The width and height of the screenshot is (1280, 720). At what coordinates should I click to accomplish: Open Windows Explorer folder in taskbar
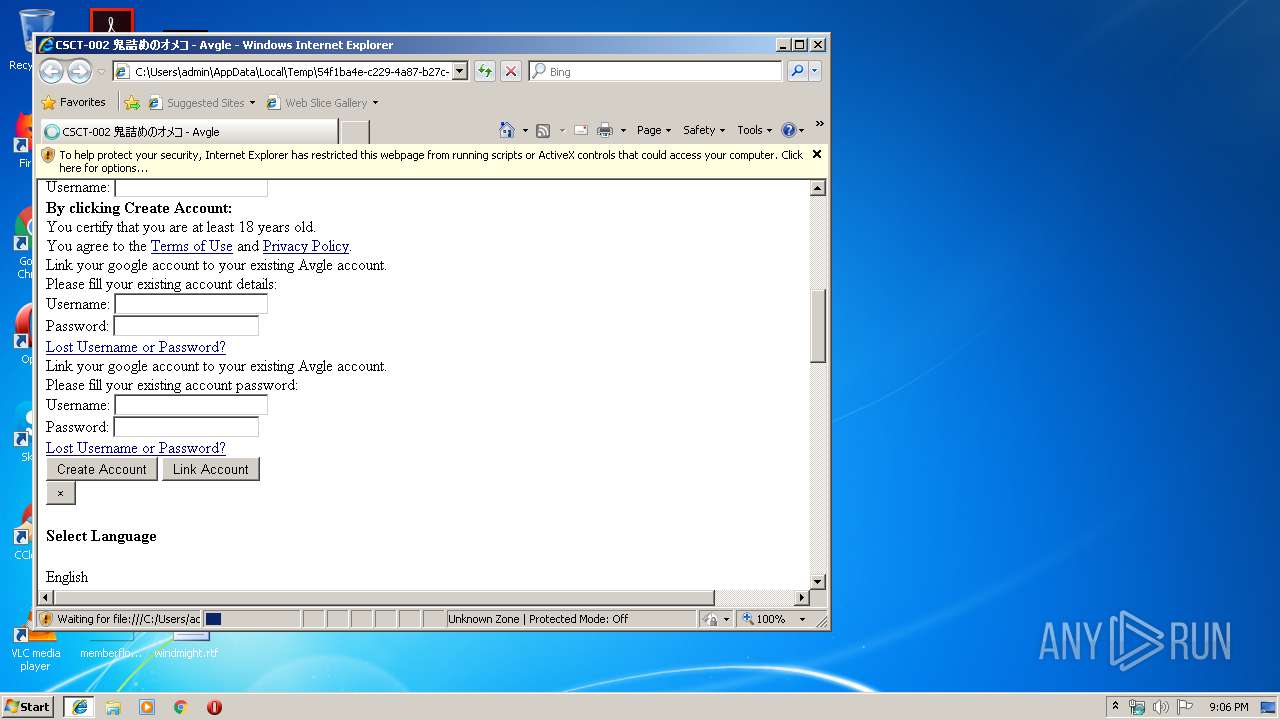pyautogui.click(x=113, y=706)
